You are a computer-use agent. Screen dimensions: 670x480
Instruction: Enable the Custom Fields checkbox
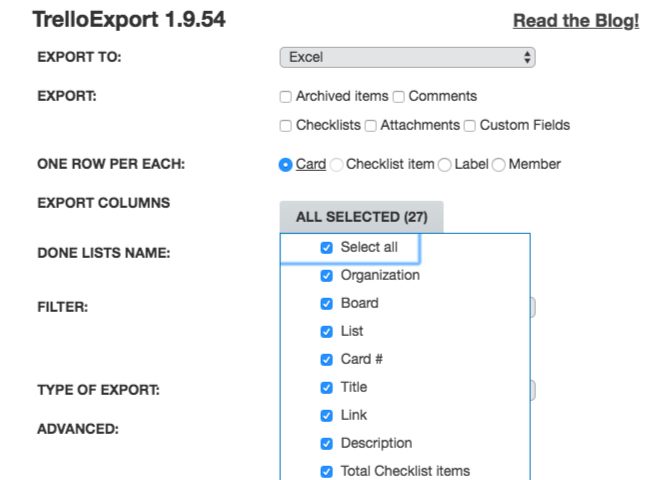tap(470, 126)
